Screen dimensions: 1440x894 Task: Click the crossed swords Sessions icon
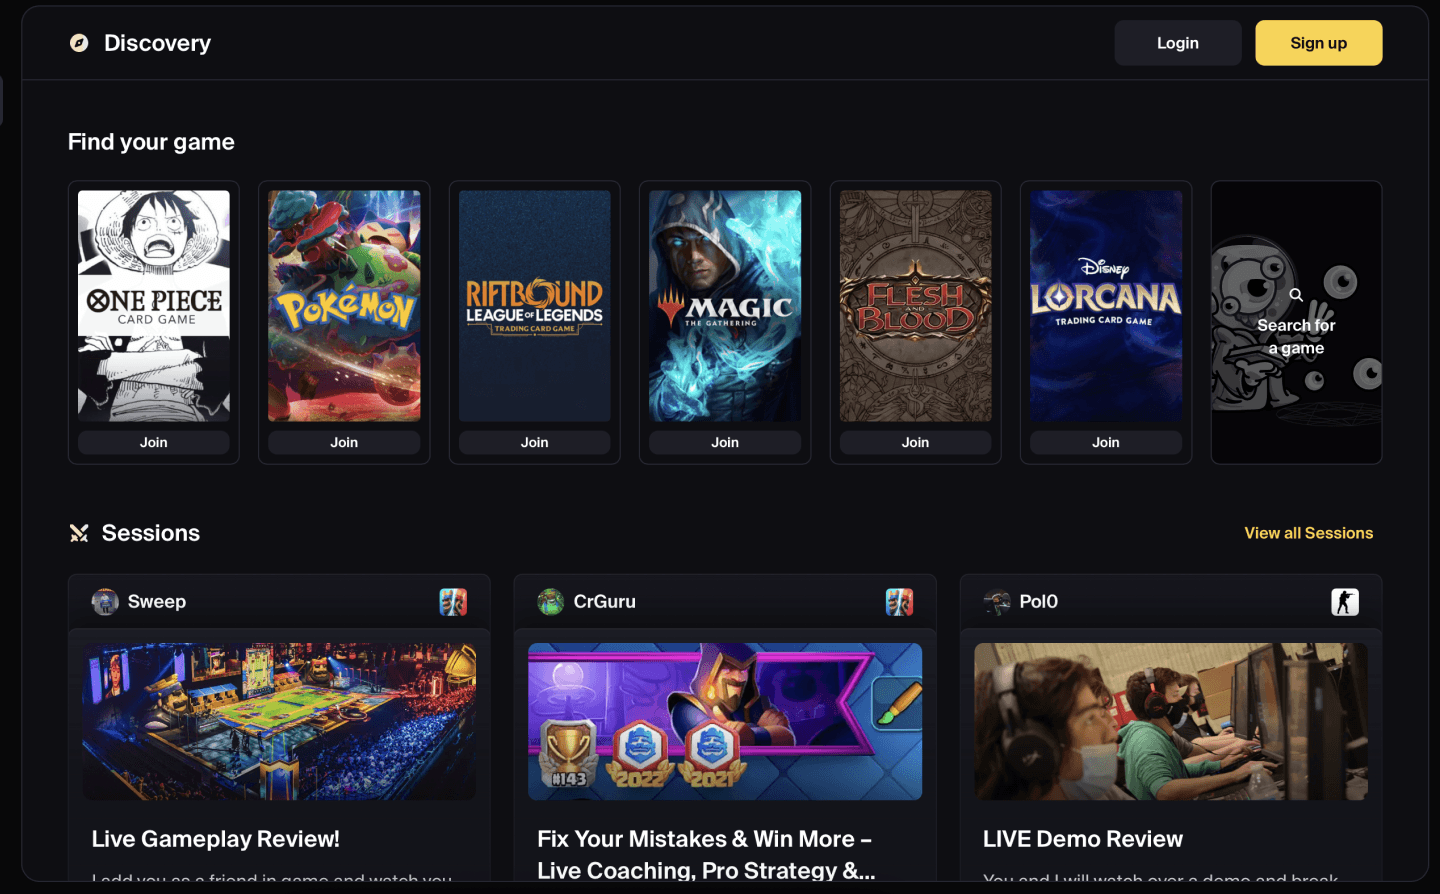pos(79,533)
